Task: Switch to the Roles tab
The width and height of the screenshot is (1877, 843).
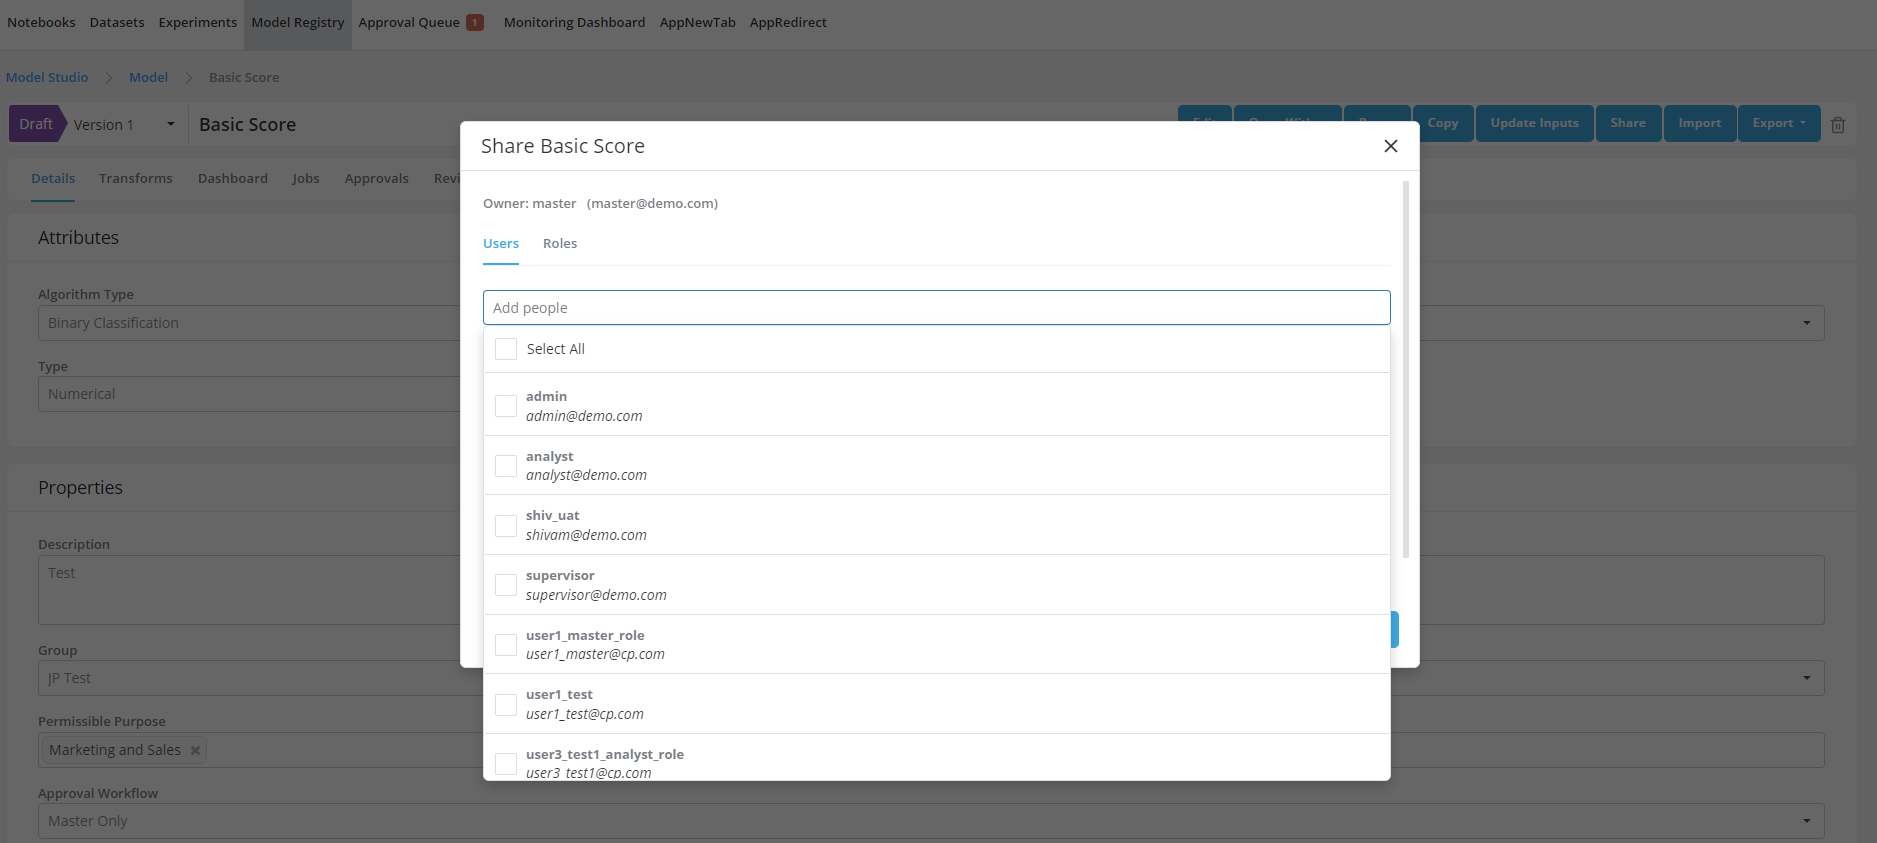Action: pos(560,244)
